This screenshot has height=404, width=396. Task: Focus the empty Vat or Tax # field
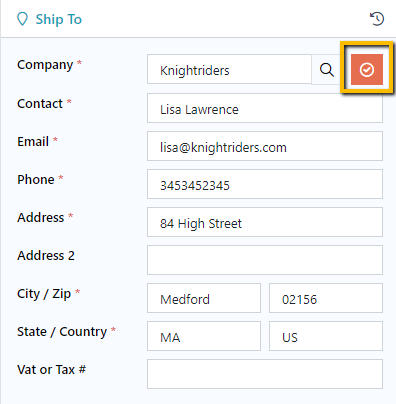pos(265,374)
